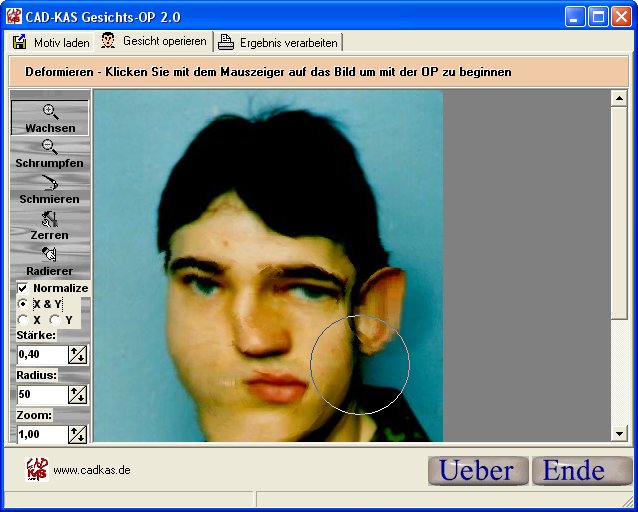Viewport: 638px width, 512px height.
Task: Pick the Radierer eraser tool
Action: (x=50, y=262)
